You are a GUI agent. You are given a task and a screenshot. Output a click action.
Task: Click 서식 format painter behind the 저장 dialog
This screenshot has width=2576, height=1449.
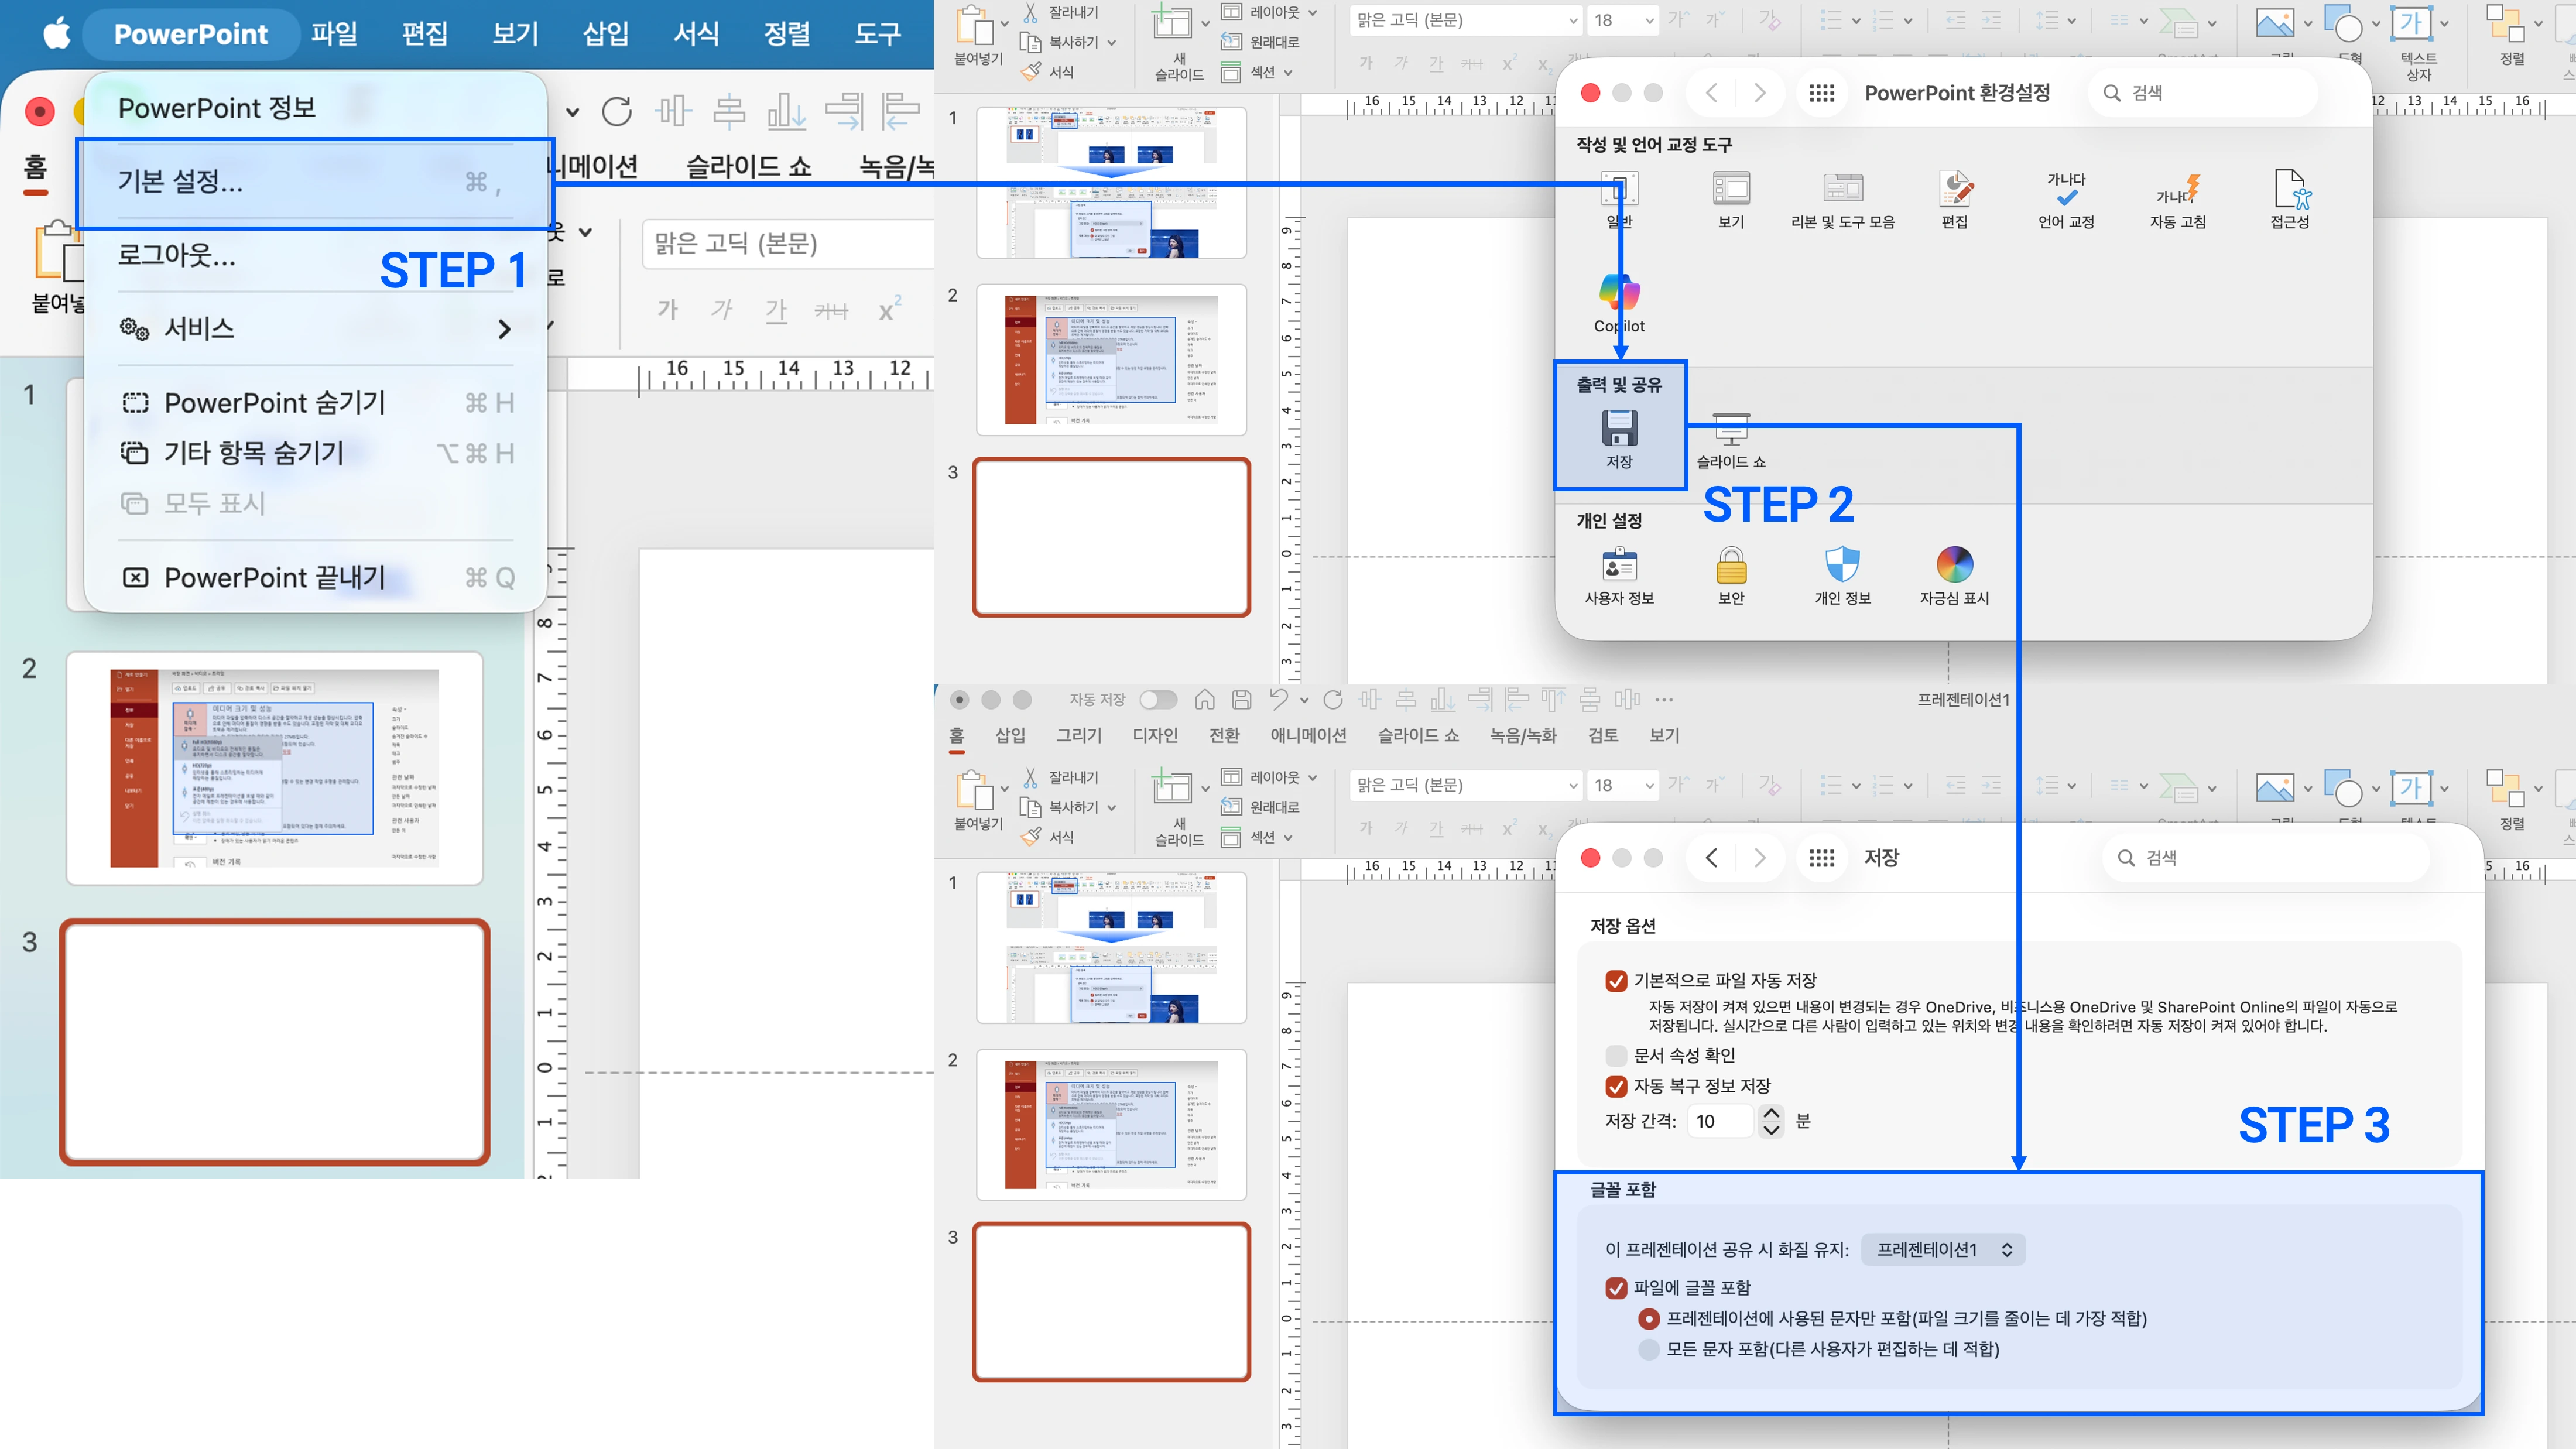tap(1031, 837)
